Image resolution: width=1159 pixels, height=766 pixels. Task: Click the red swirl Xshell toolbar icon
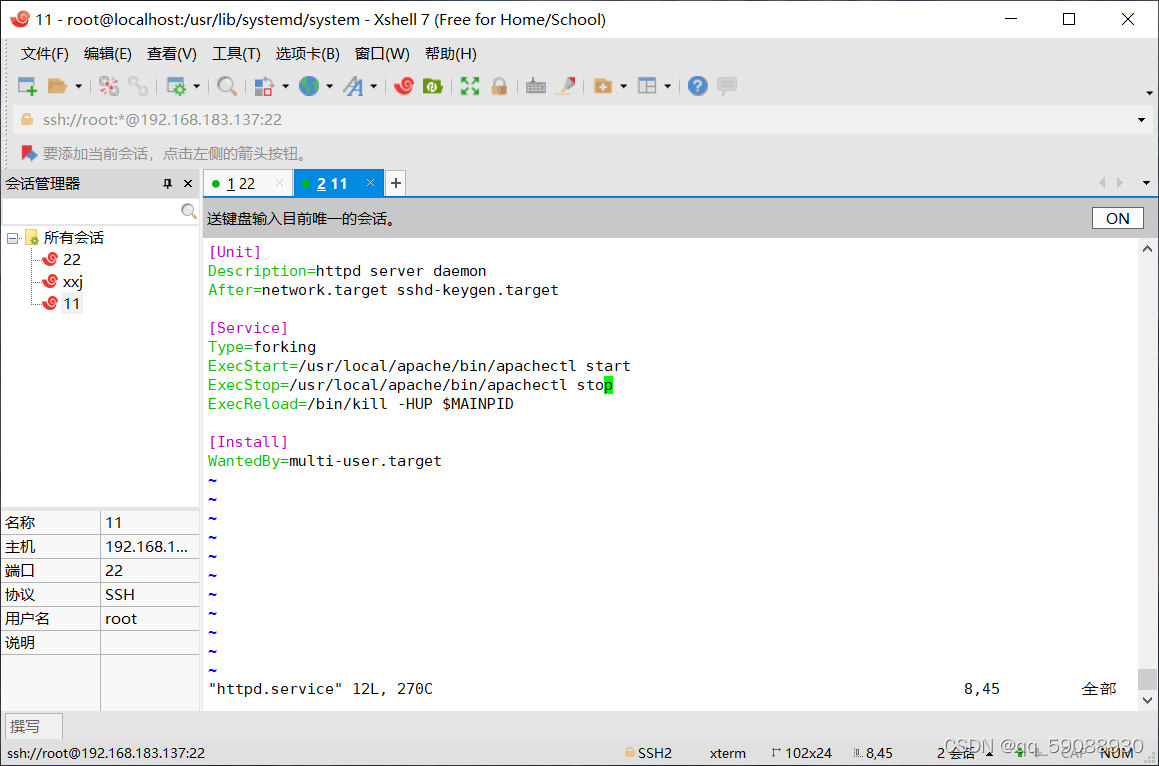coord(404,87)
